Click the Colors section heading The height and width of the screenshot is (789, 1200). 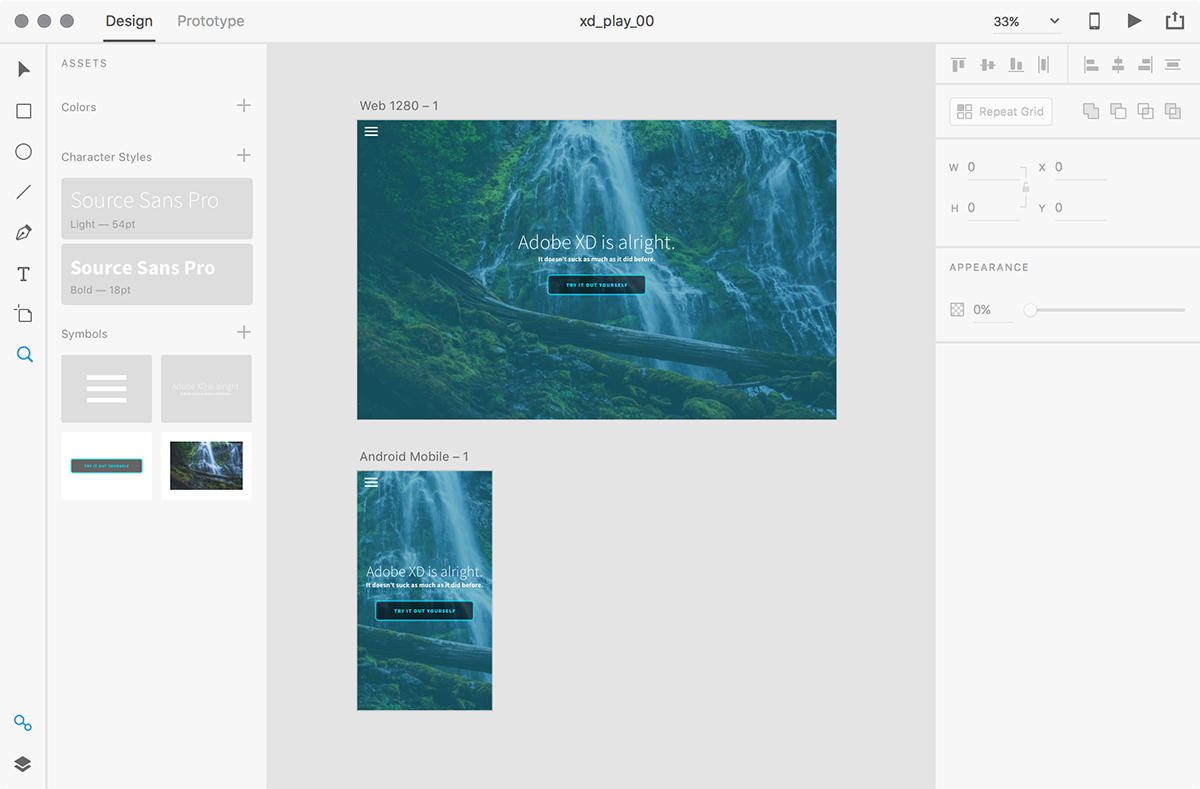pos(79,107)
